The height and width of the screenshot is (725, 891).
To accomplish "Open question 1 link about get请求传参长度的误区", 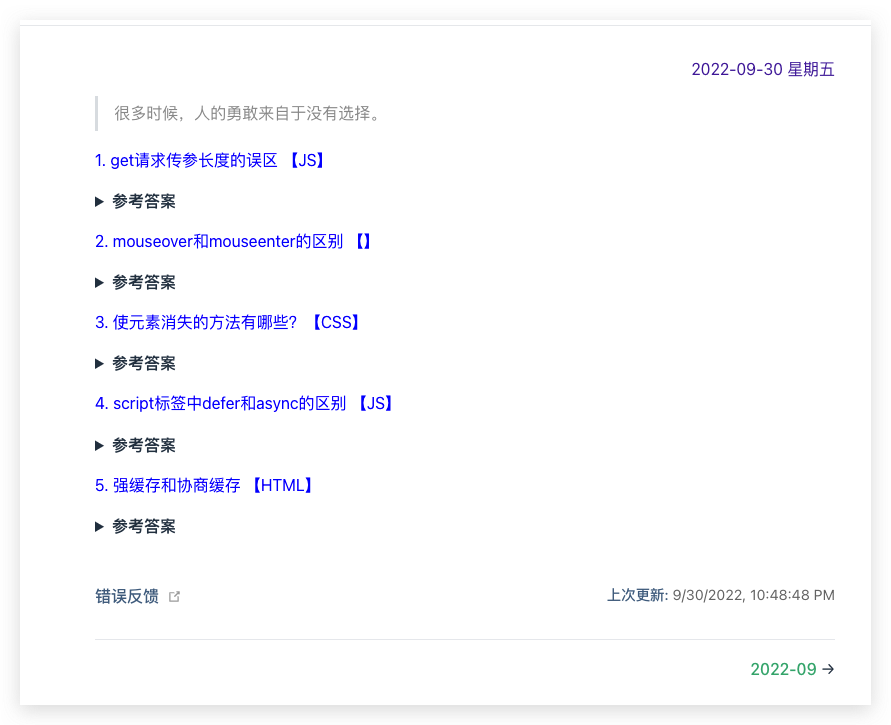I will tap(186, 160).
